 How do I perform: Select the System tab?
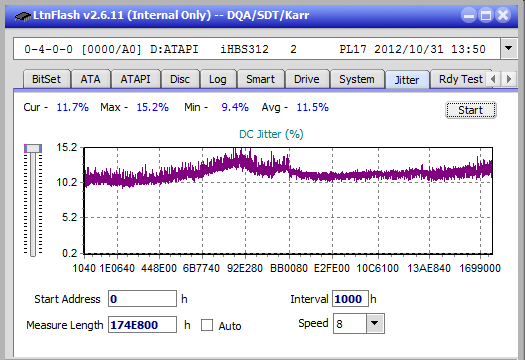point(357,79)
